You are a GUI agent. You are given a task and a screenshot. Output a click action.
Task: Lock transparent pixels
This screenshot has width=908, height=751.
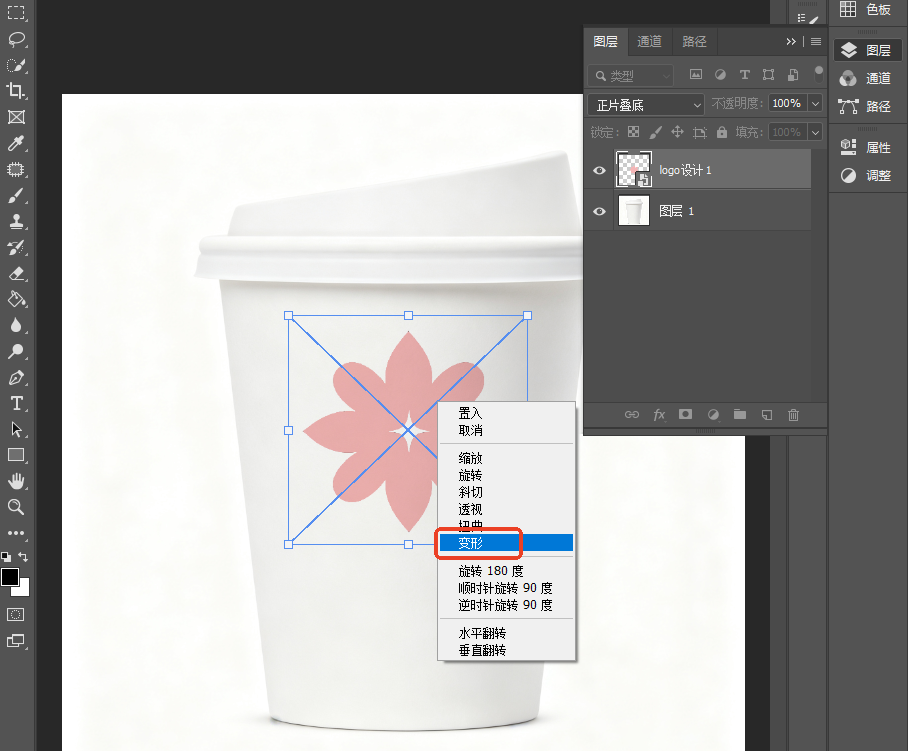pos(634,132)
